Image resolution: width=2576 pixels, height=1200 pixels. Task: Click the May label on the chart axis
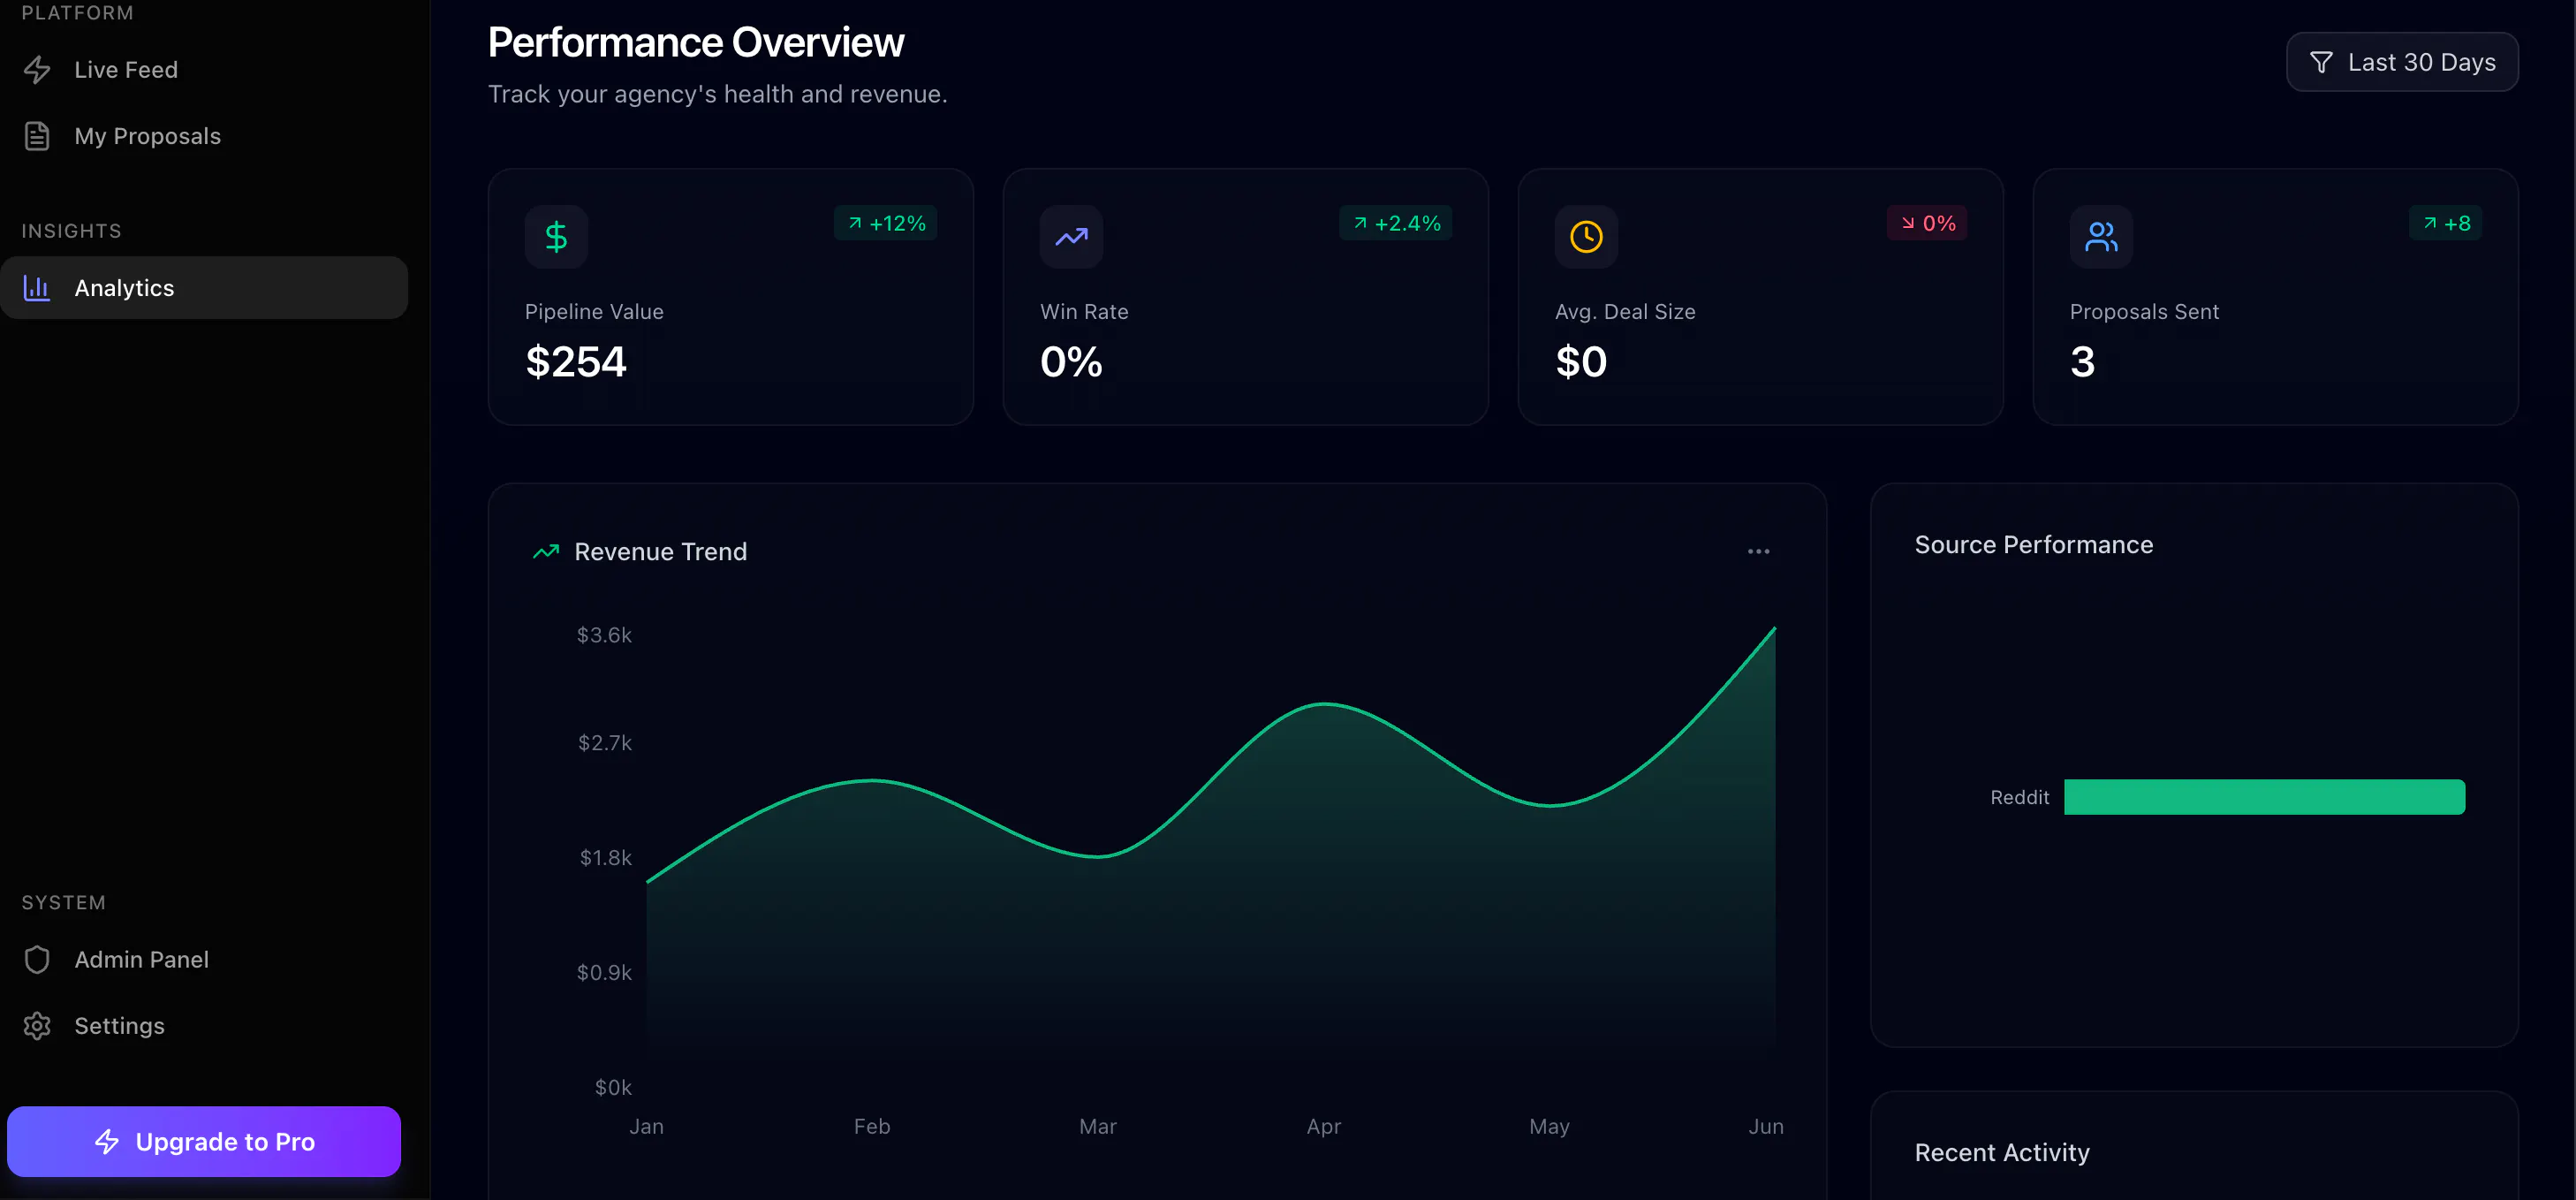(x=1549, y=1127)
